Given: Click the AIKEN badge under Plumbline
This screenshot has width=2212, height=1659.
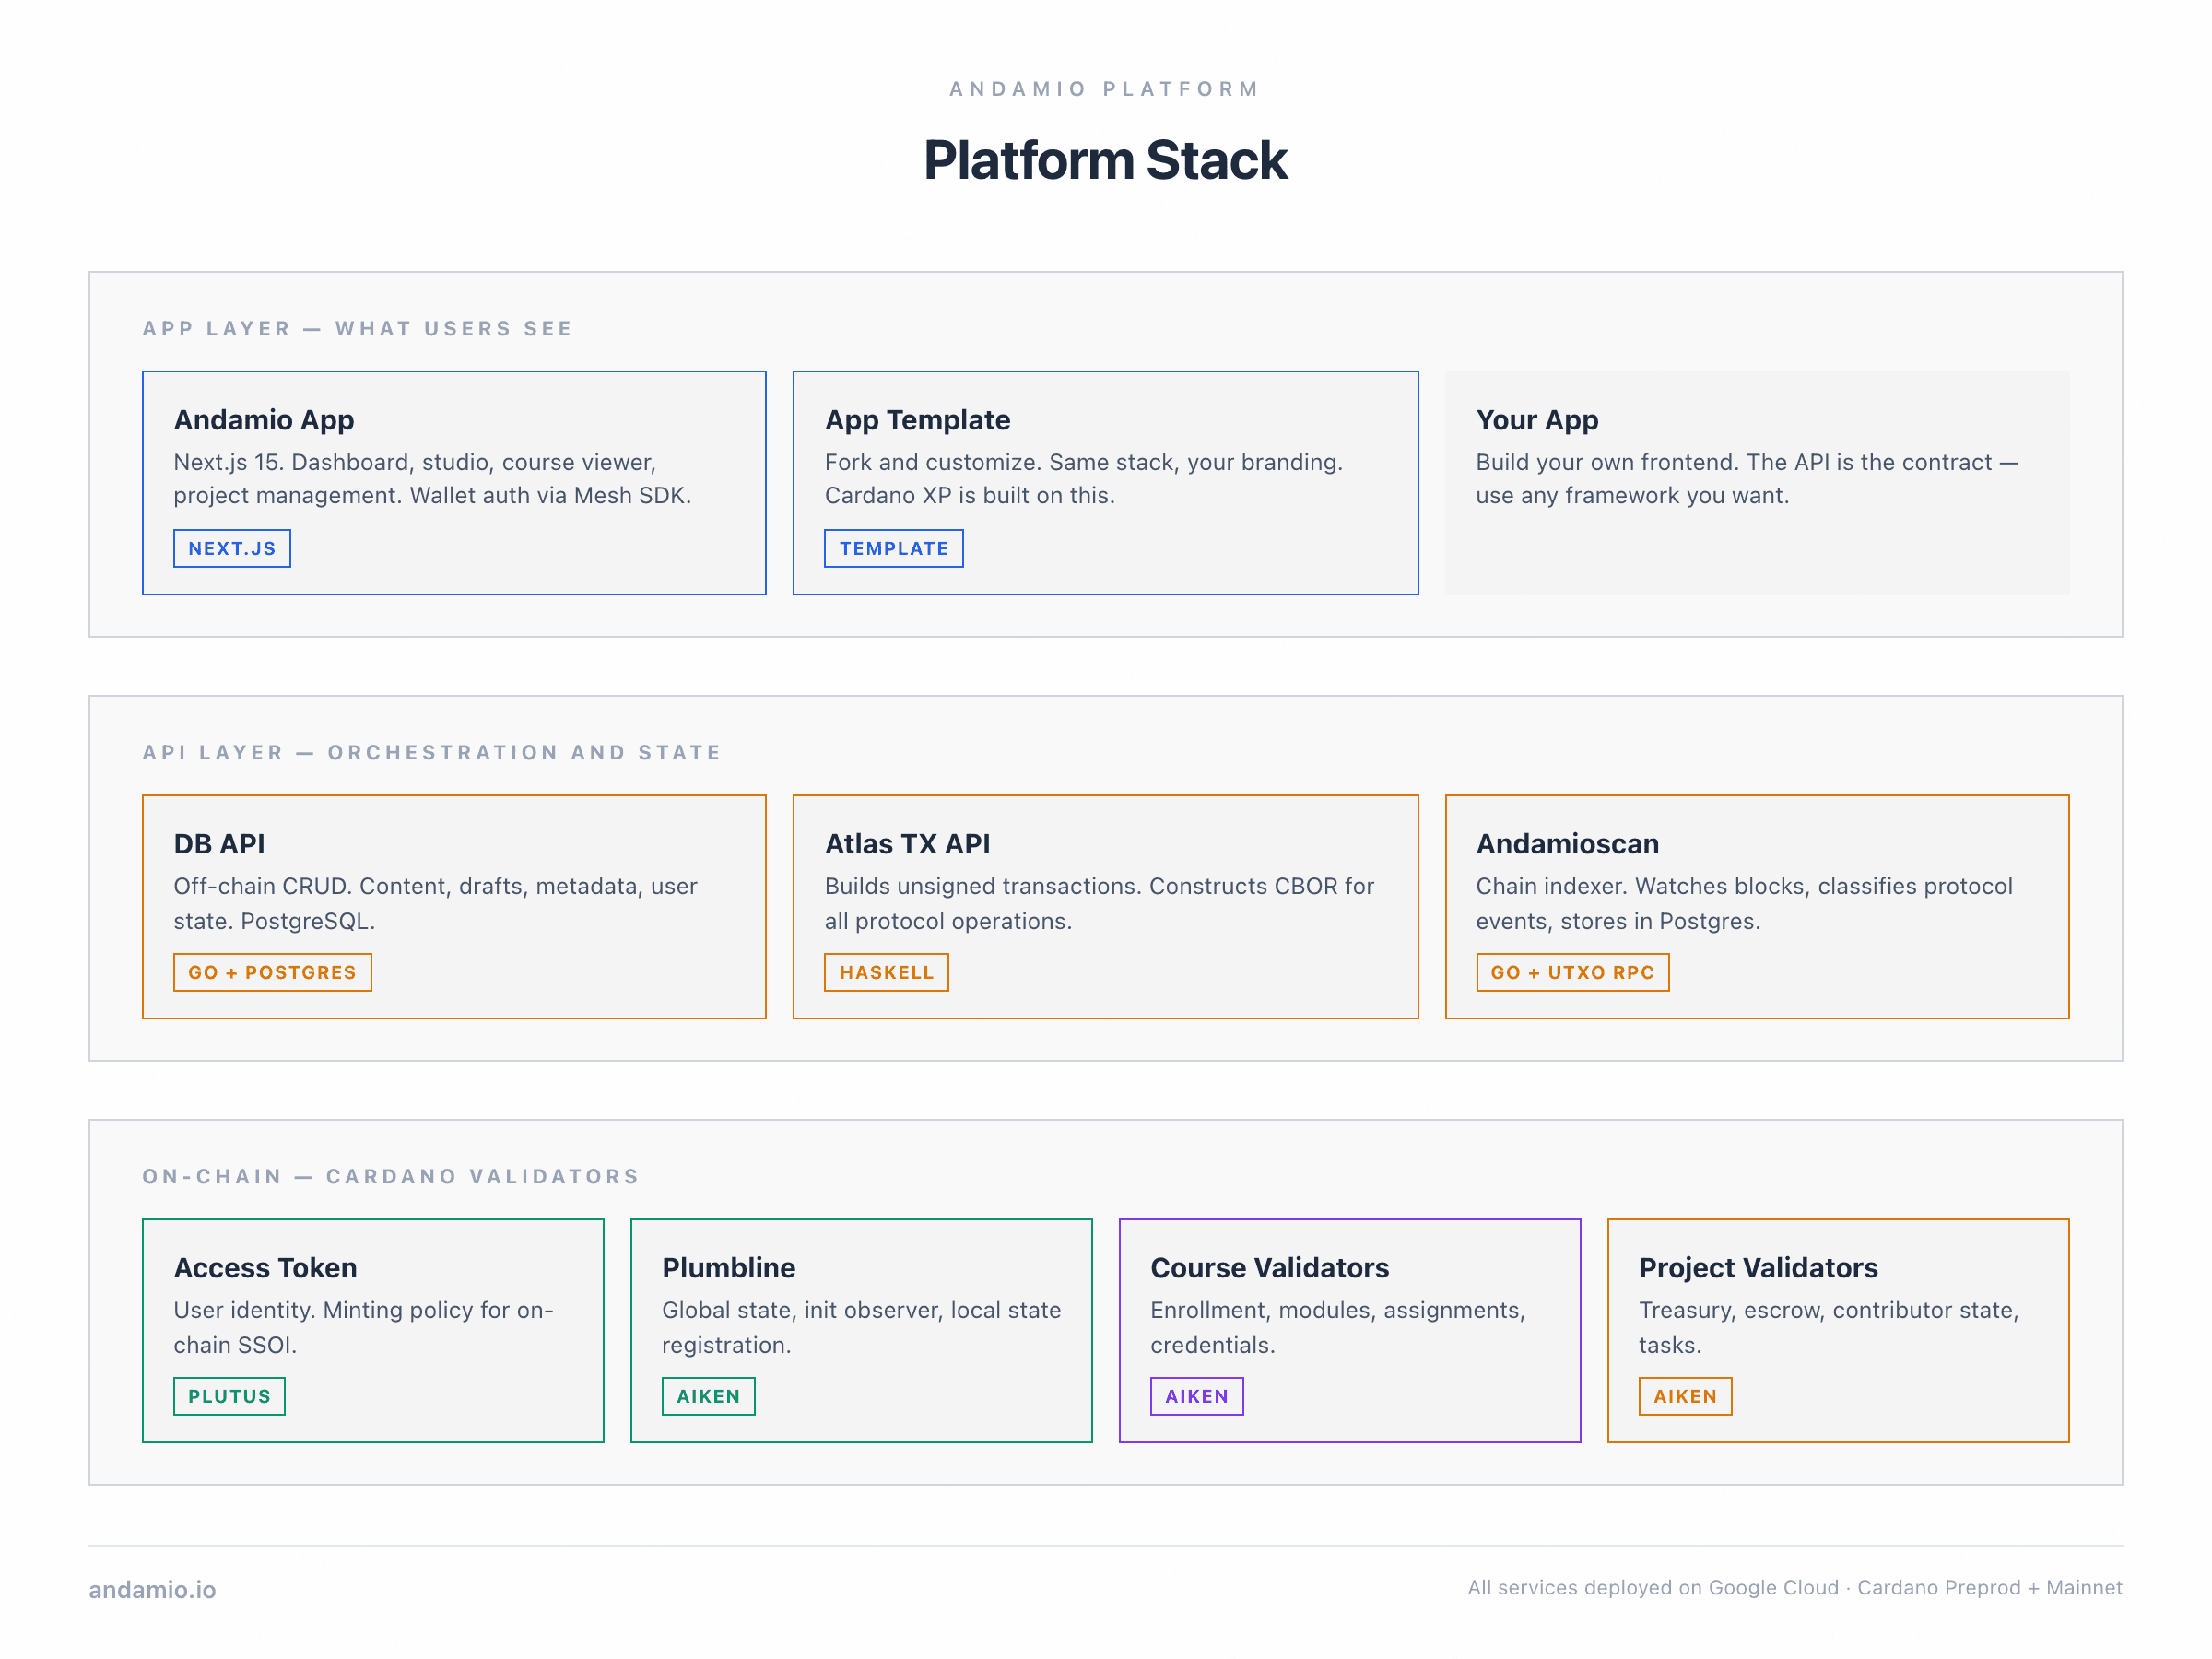Looking at the screenshot, I should pyautogui.click(x=708, y=1396).
